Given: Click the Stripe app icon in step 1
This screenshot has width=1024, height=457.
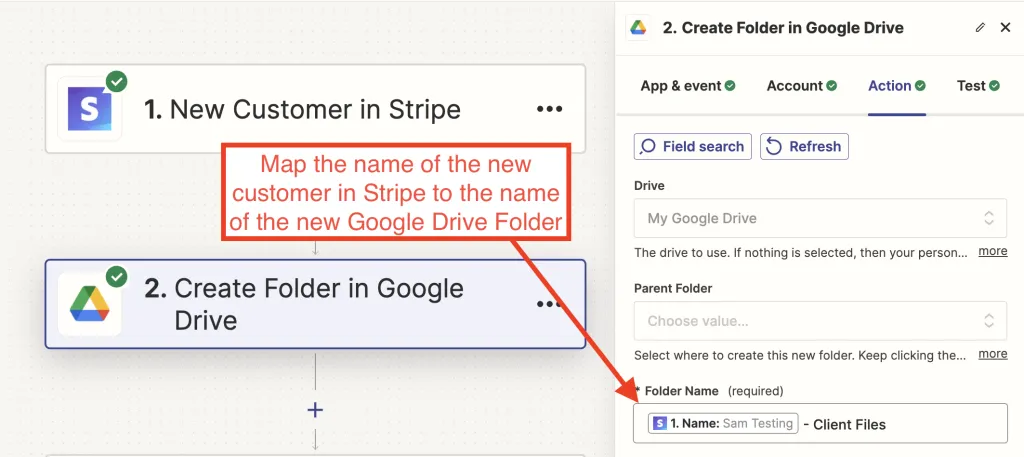Looking at the screenshot, I should (89, 108).
